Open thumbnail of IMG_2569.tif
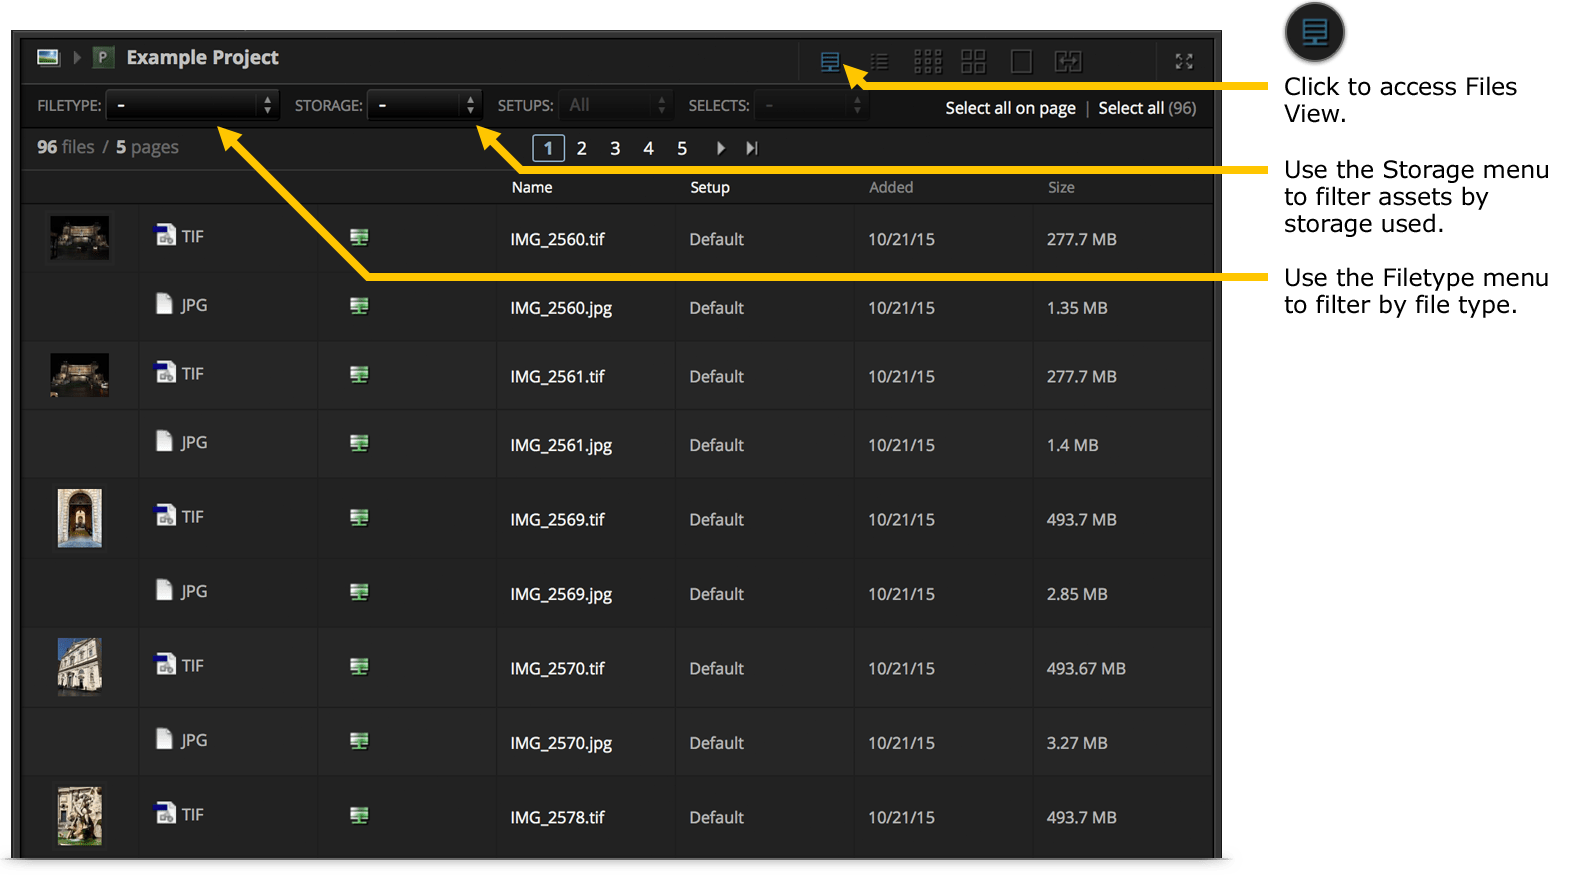This screenshot has width=1580, height=876. [x=80, y=518]
